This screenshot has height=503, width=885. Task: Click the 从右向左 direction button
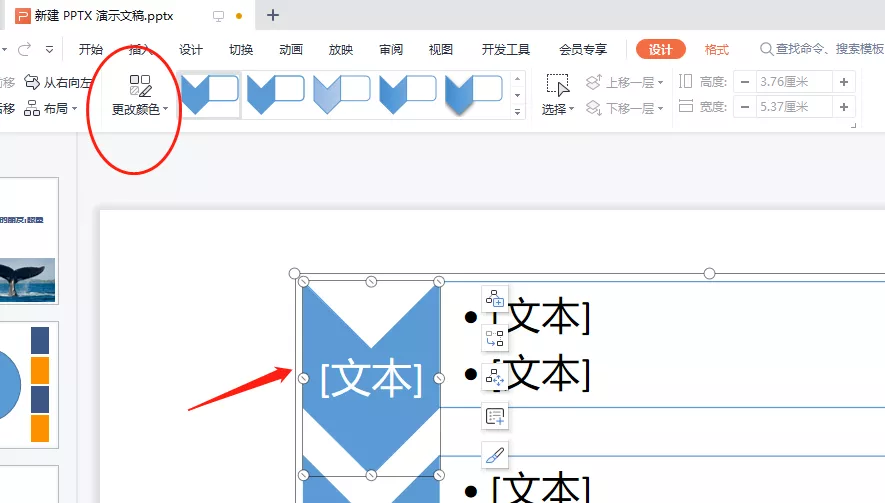(58, 82)
